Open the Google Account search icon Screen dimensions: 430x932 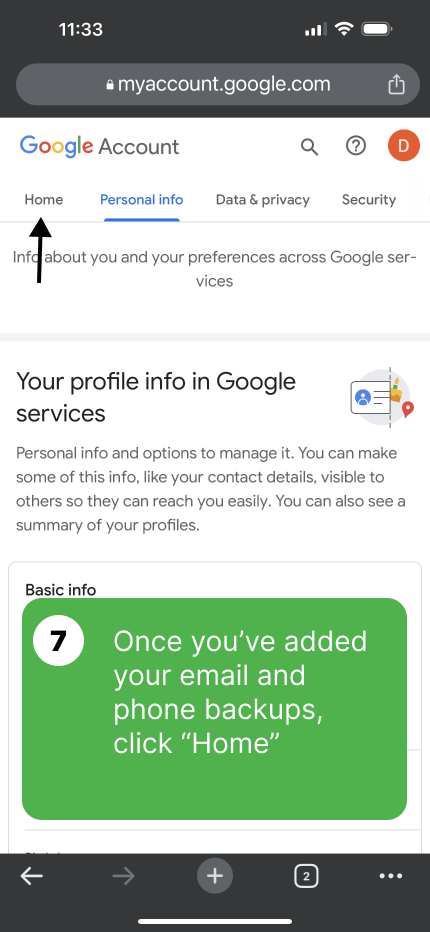click(x=309, y=146)
